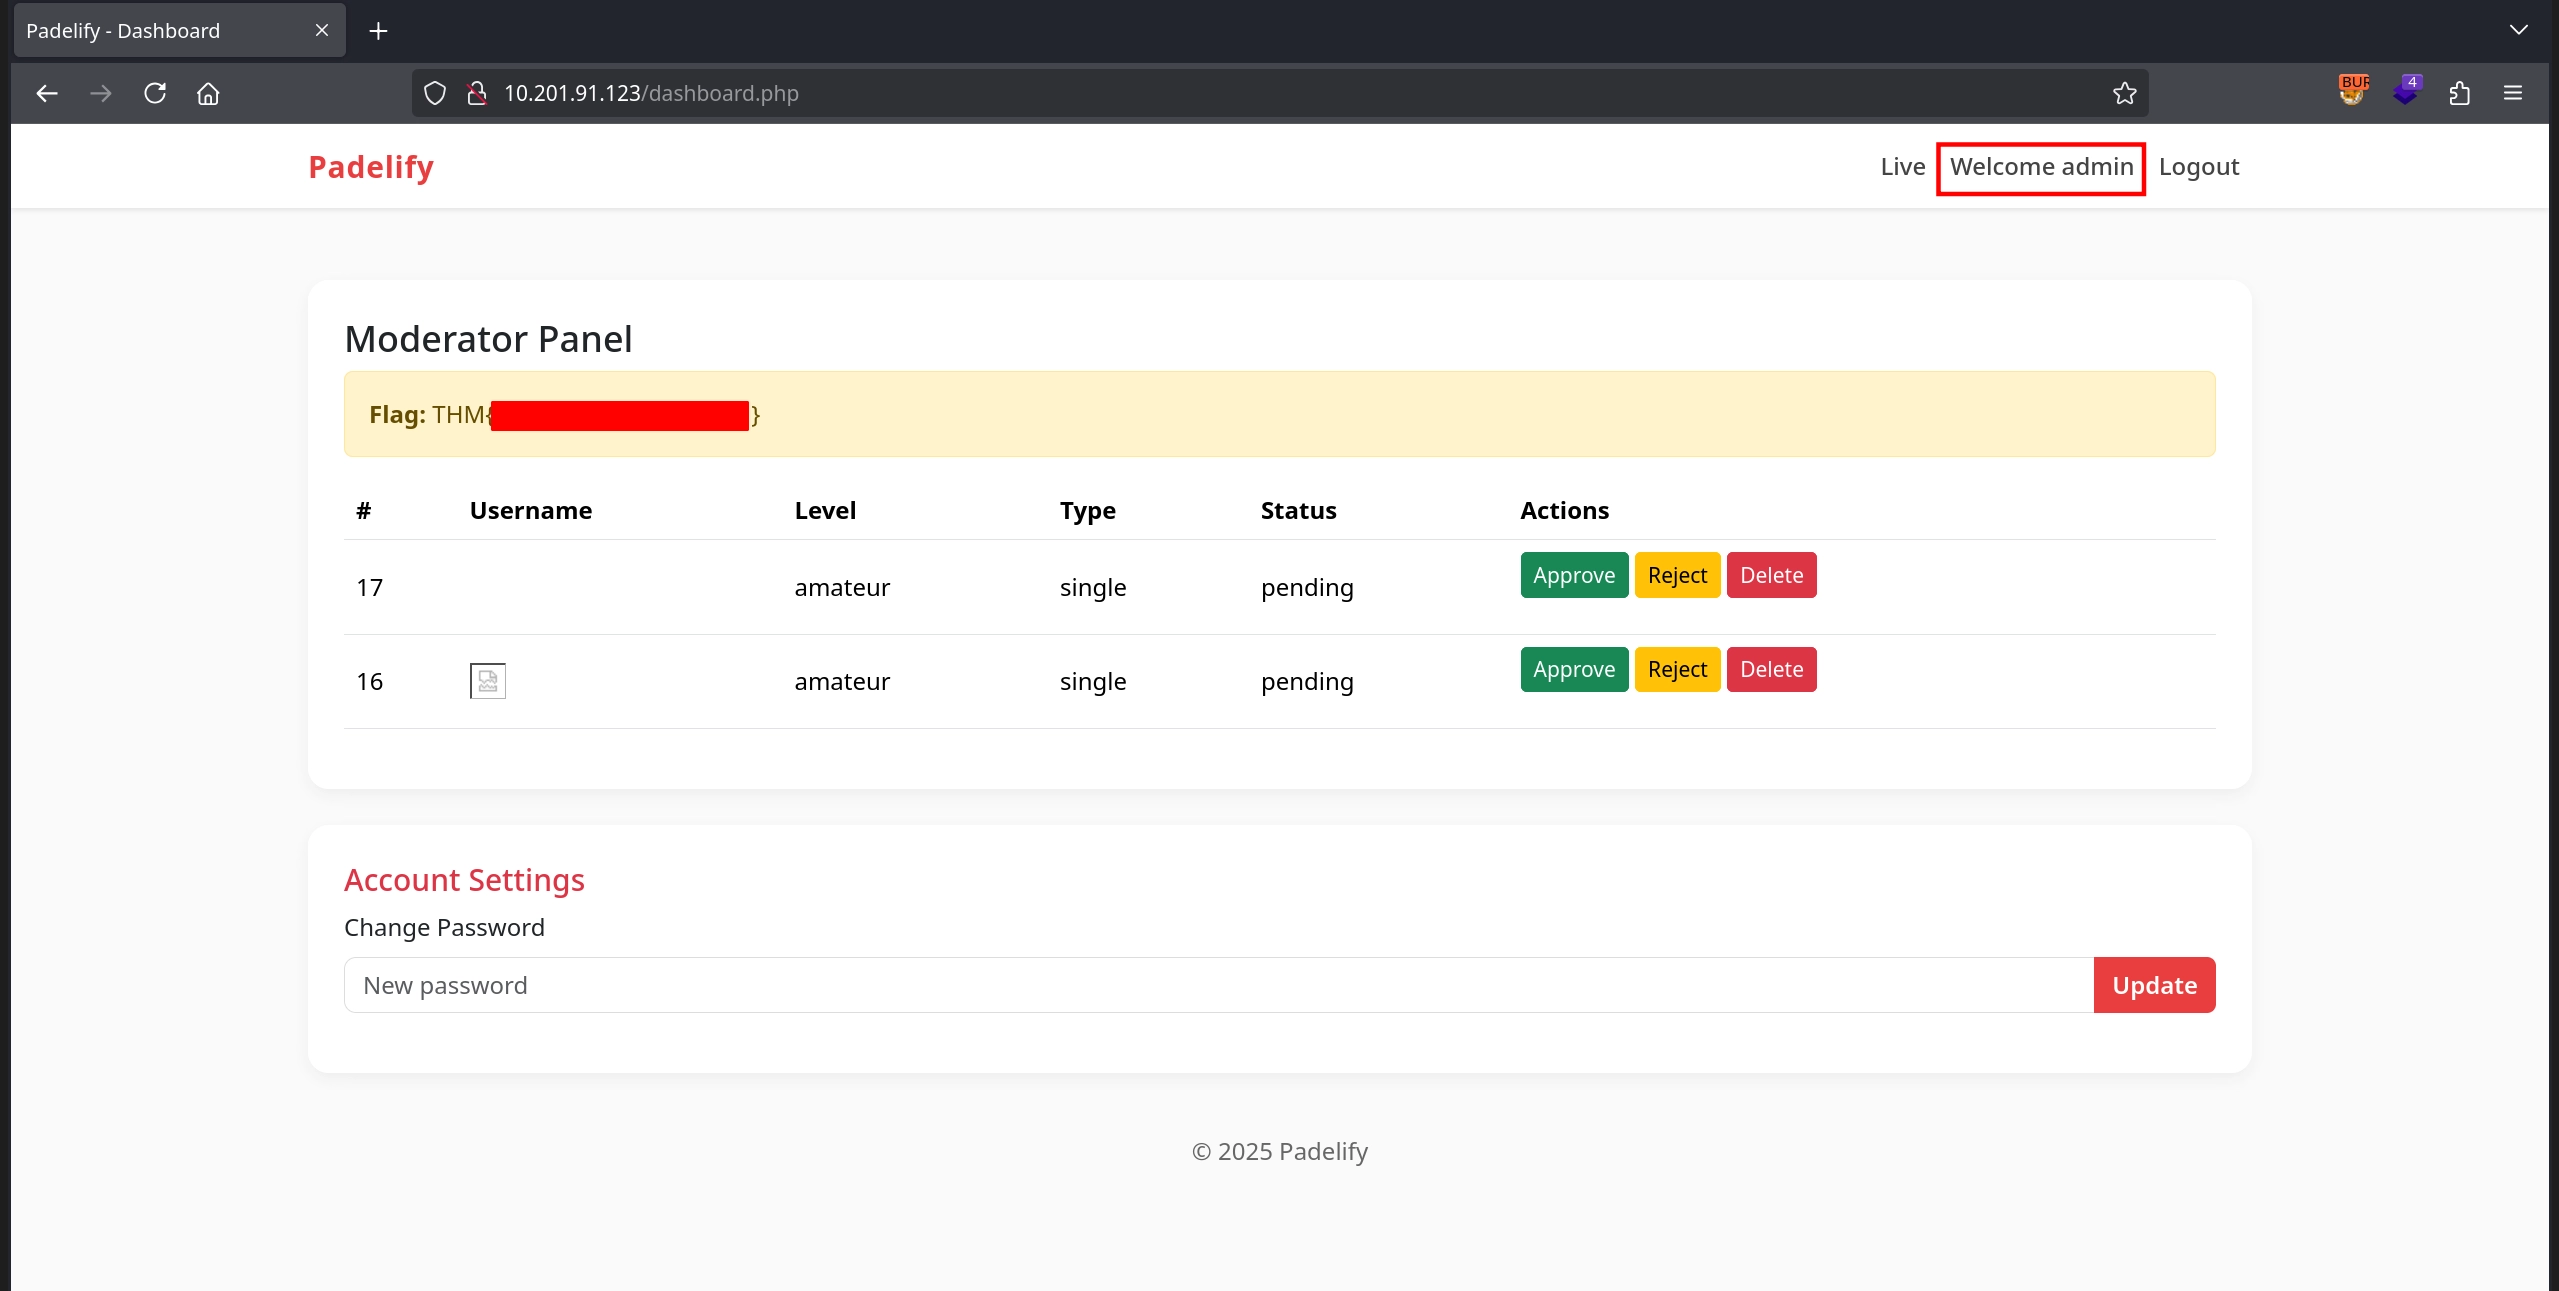Click the browser back arrow
Image resolution: width=2559 pixels, height=1291 pixels.
(x=47, y=94)
